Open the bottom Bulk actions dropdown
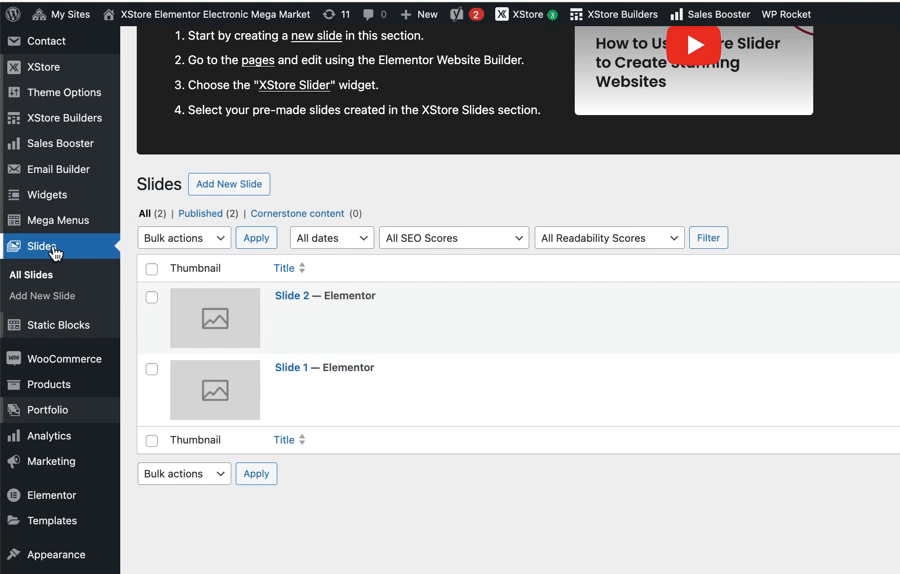Screen dimensions: 900x574 coord(184,474)
